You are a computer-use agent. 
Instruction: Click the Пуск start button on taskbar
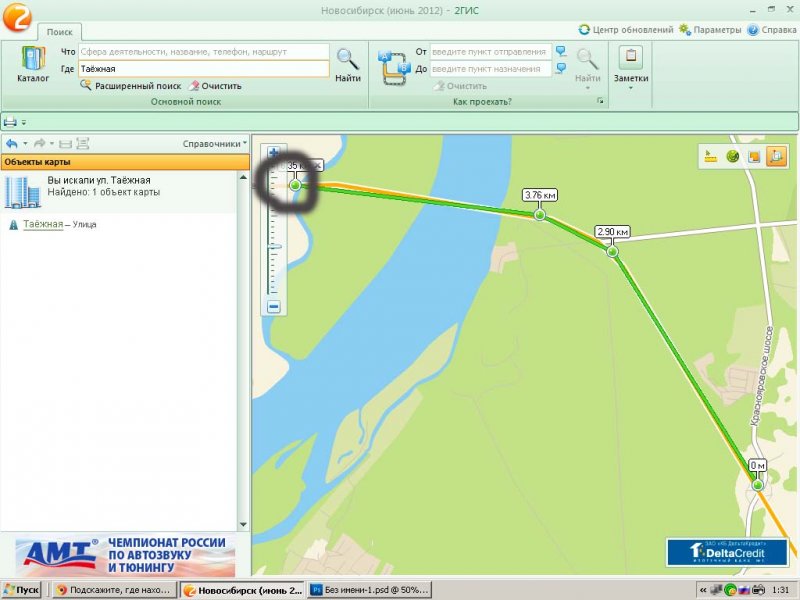coord(21,590)
